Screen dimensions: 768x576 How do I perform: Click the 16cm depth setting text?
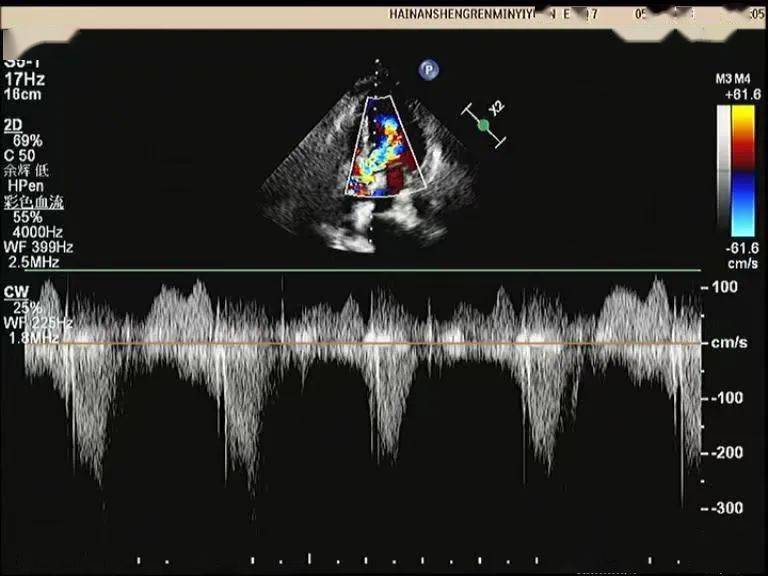[x=23, y=94]
